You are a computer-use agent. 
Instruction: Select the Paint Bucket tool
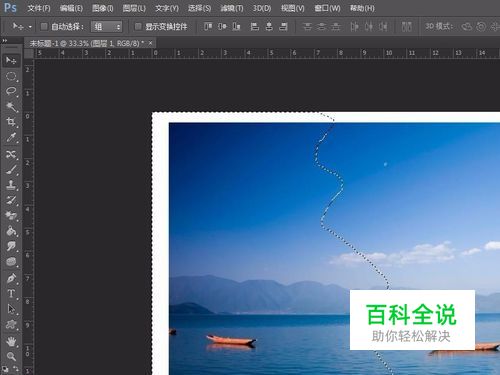[x=11, y=231]
